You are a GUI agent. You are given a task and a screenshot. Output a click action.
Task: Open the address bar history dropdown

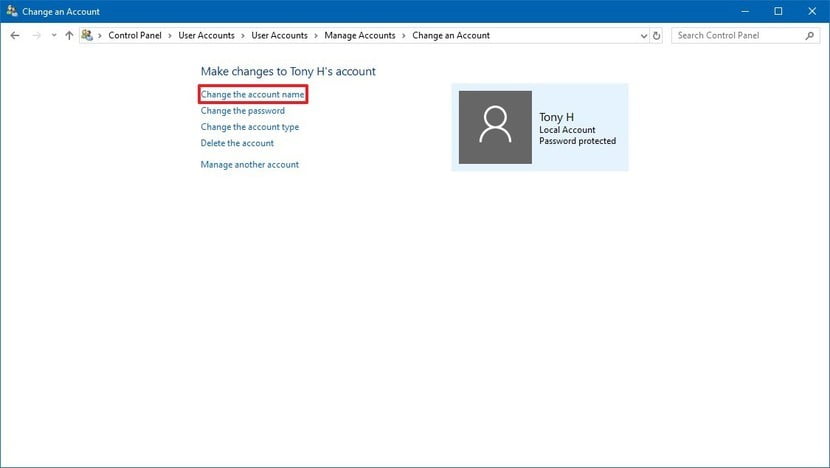pyautogui.click(x=644, y=36)
